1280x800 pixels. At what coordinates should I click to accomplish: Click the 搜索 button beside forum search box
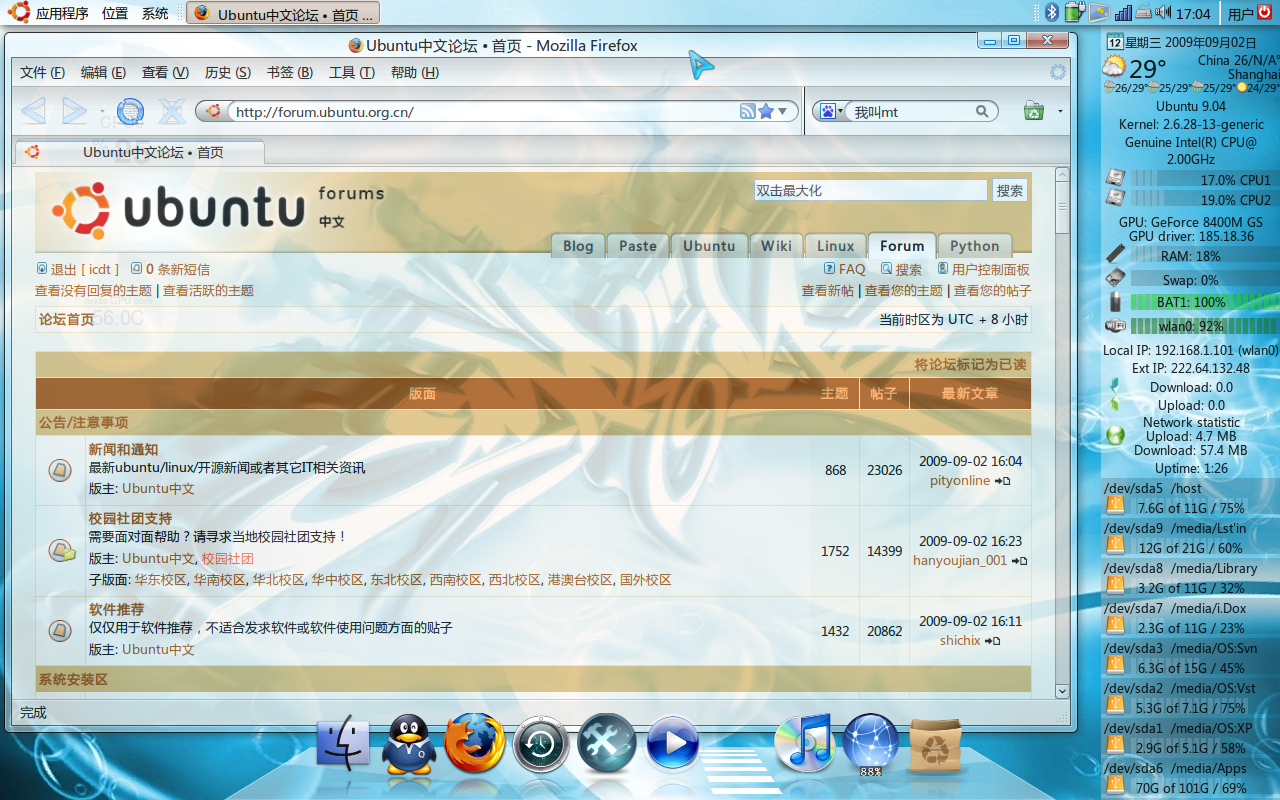1009,190
